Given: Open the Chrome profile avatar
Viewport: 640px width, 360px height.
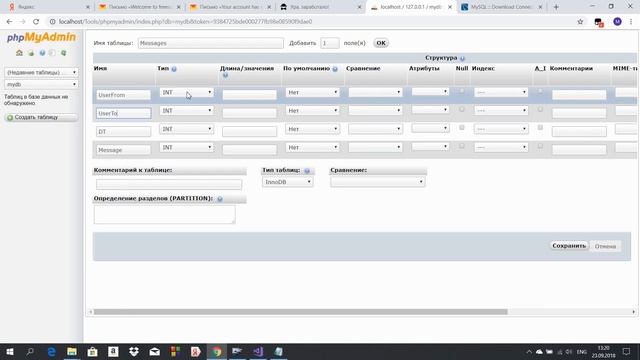Looking at the screenshot, I should pyautogui.click(x=617, y=22).
